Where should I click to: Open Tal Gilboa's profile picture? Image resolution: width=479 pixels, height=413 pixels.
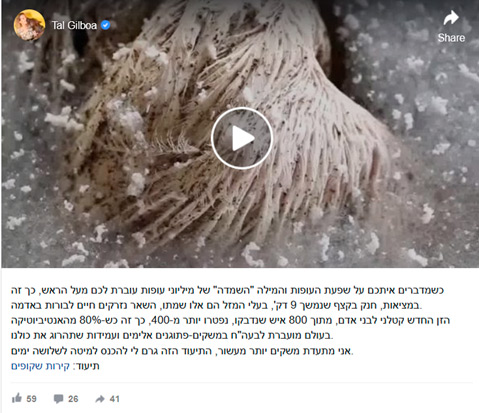tap(29, 25)
